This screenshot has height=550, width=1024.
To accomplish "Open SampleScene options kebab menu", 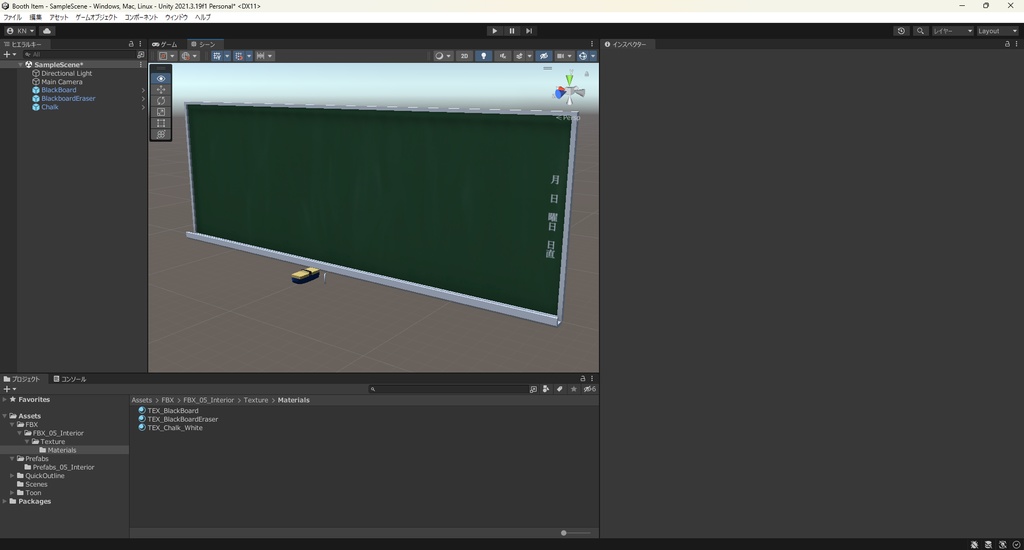I will [x=140, y=65].
